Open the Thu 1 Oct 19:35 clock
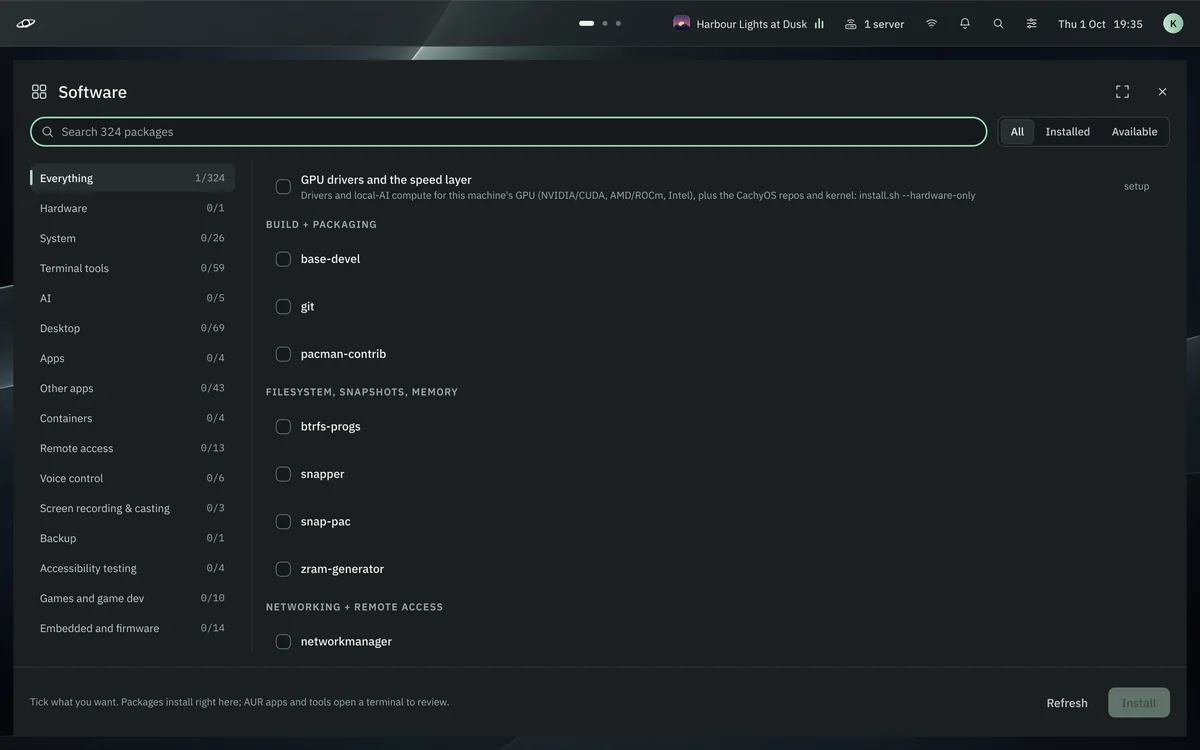 click(1100, 24)
